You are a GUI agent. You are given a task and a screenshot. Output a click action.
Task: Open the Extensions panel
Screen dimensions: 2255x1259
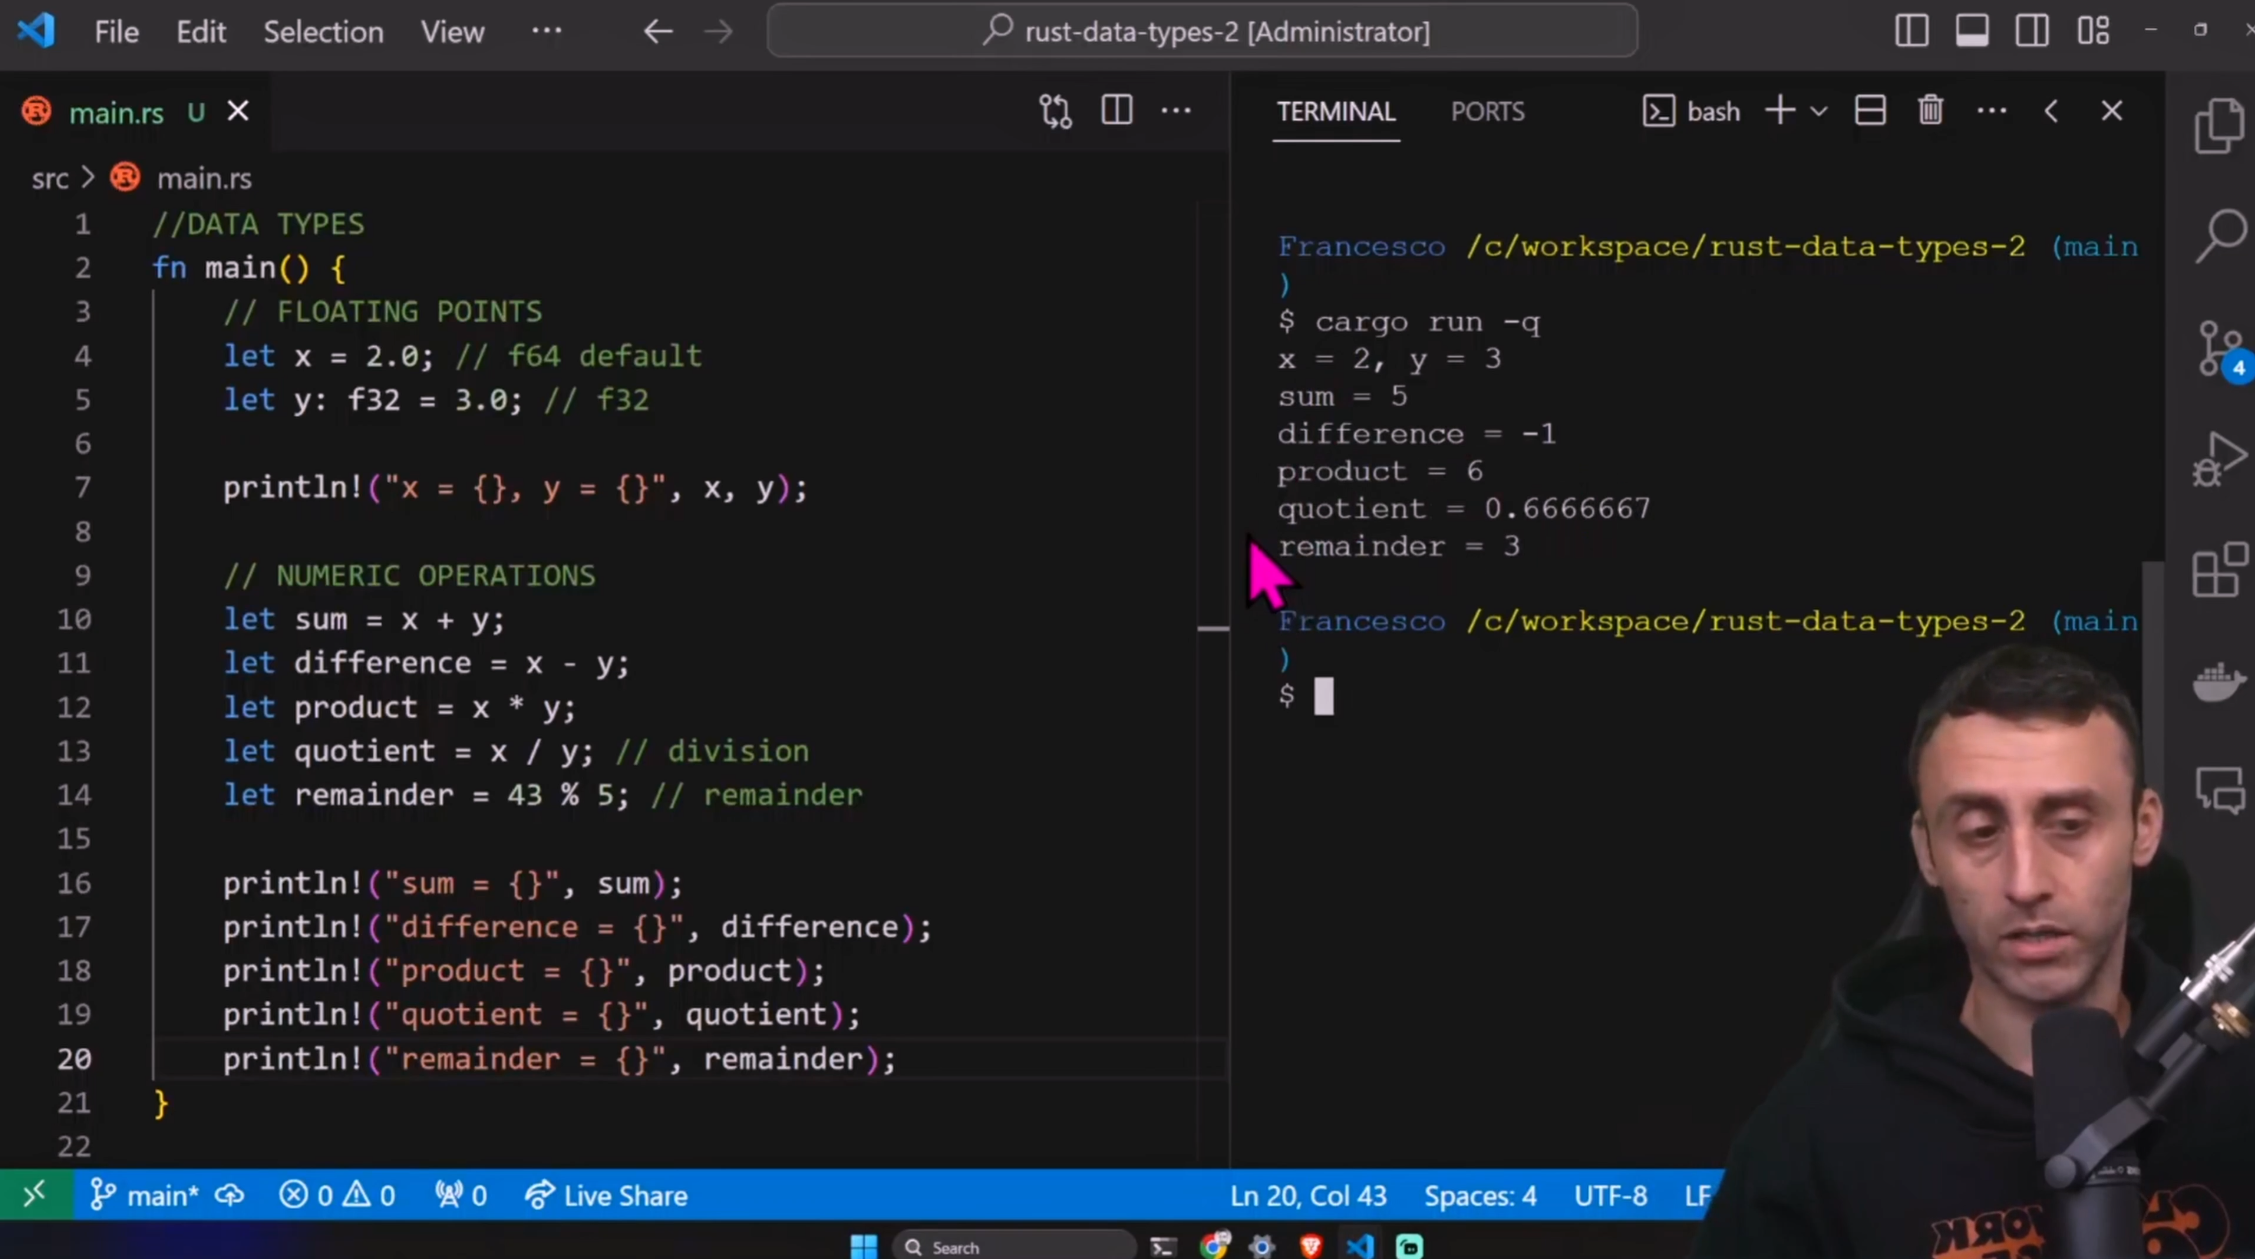pyautogui.click(x=2219, y=570)
